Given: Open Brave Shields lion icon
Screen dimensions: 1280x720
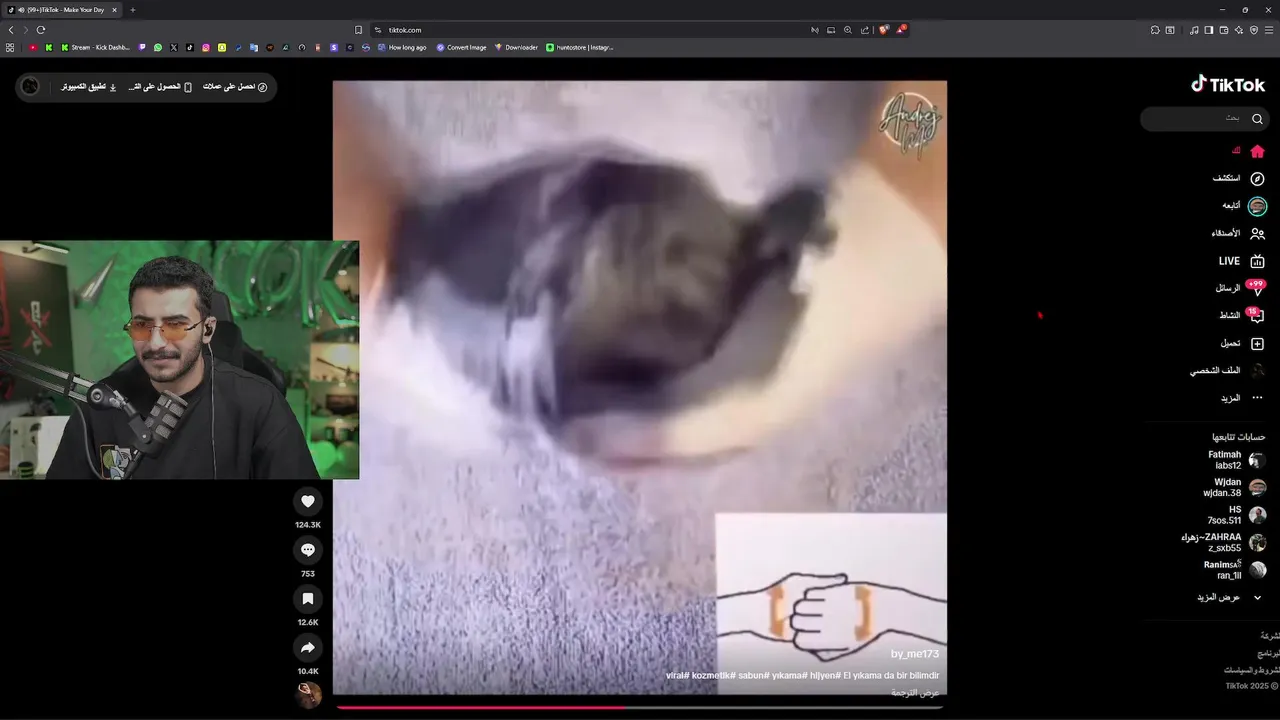Looking at the screenshot, I should point(883,30).
